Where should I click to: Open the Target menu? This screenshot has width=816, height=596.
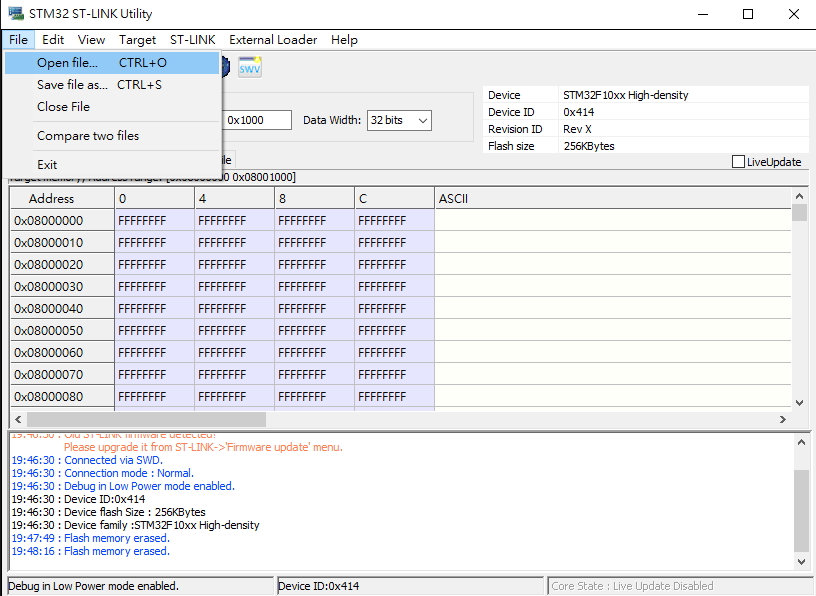point(137,40)
